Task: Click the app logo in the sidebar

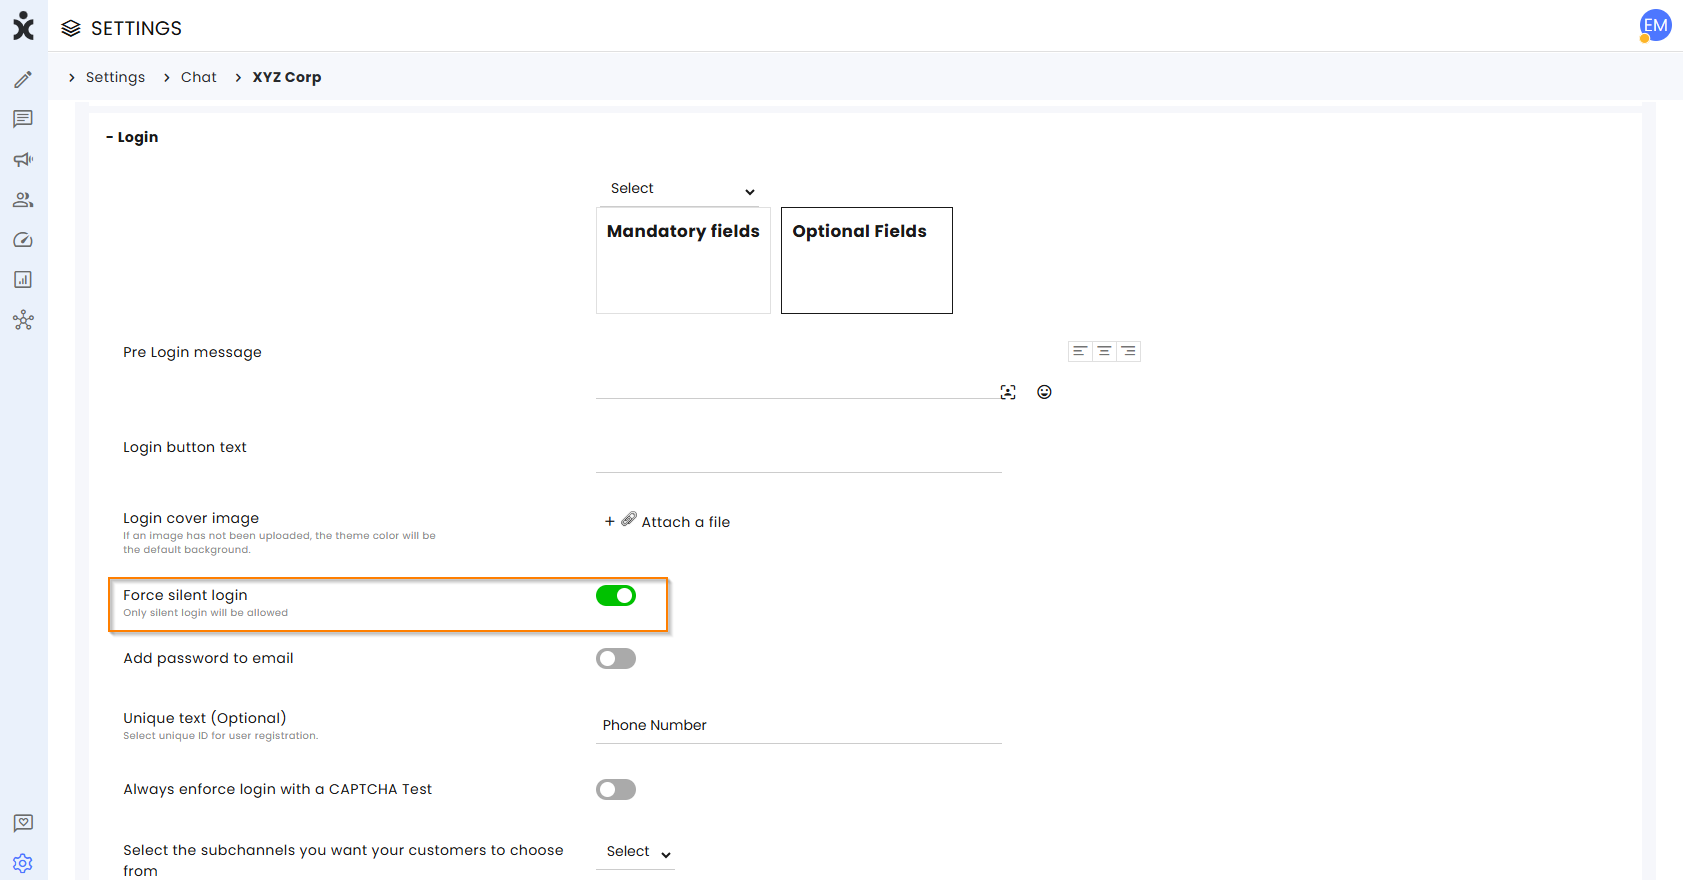Action: [x=23, y=26]
